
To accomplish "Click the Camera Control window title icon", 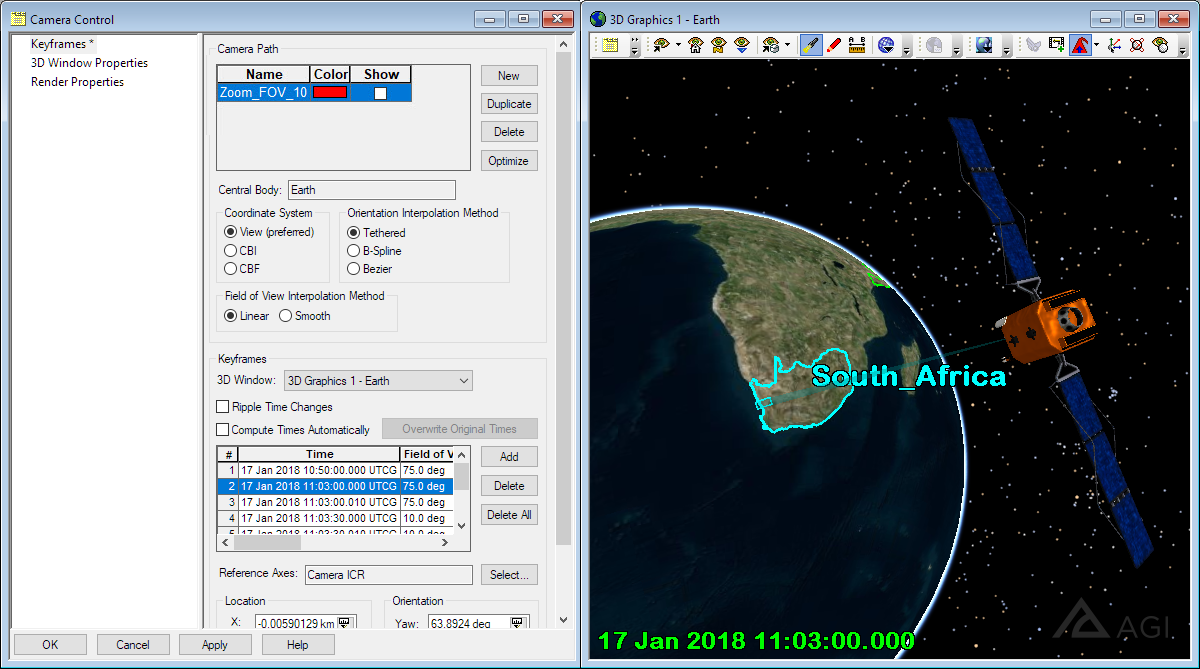I will click(18, 19).
